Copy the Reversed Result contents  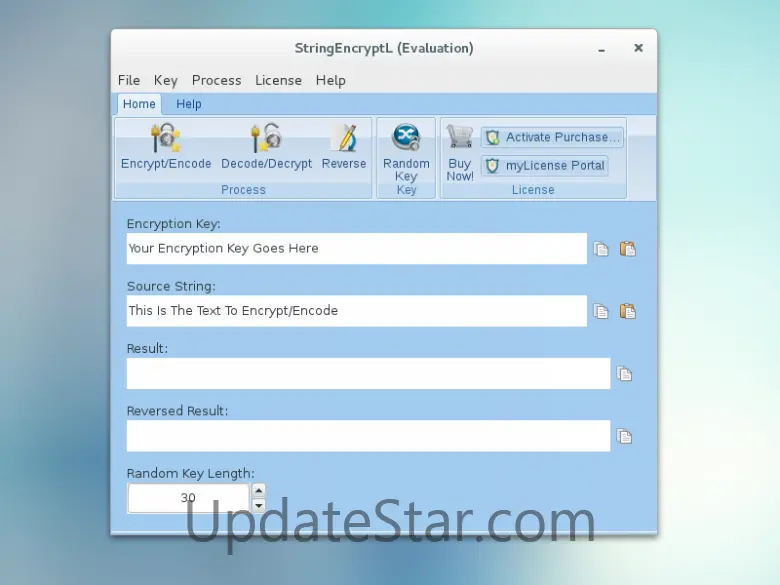tap(624, 436)
